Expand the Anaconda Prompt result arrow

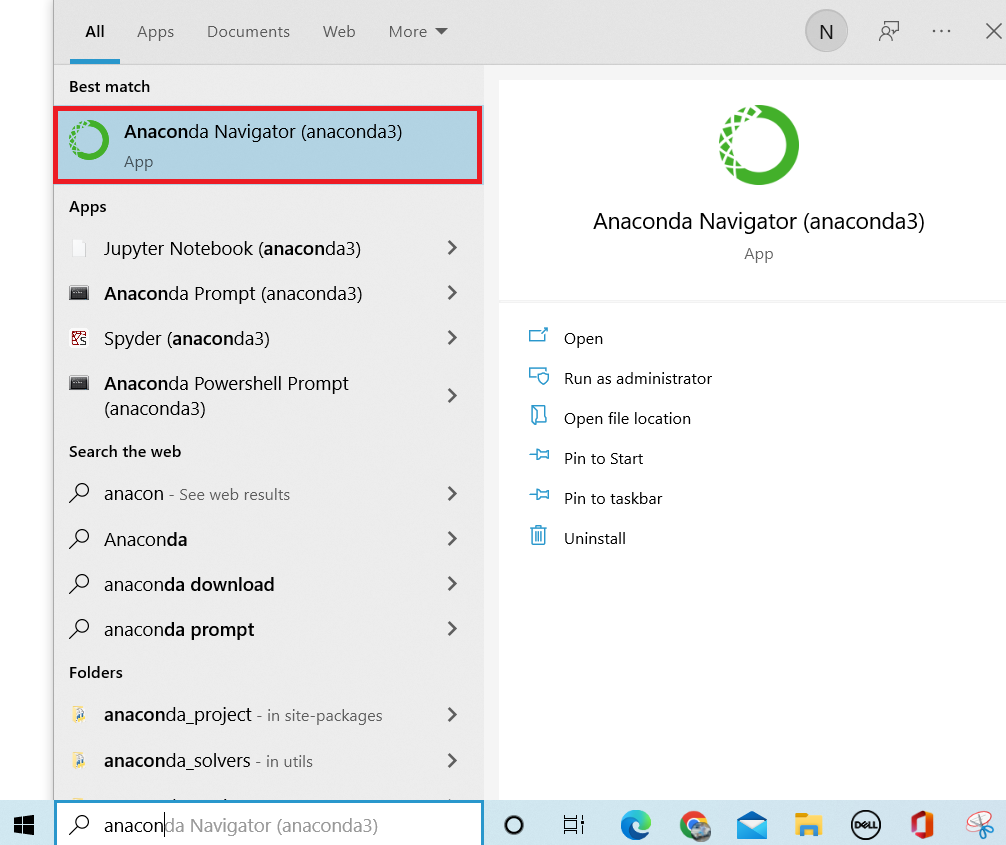pos(452,293)
